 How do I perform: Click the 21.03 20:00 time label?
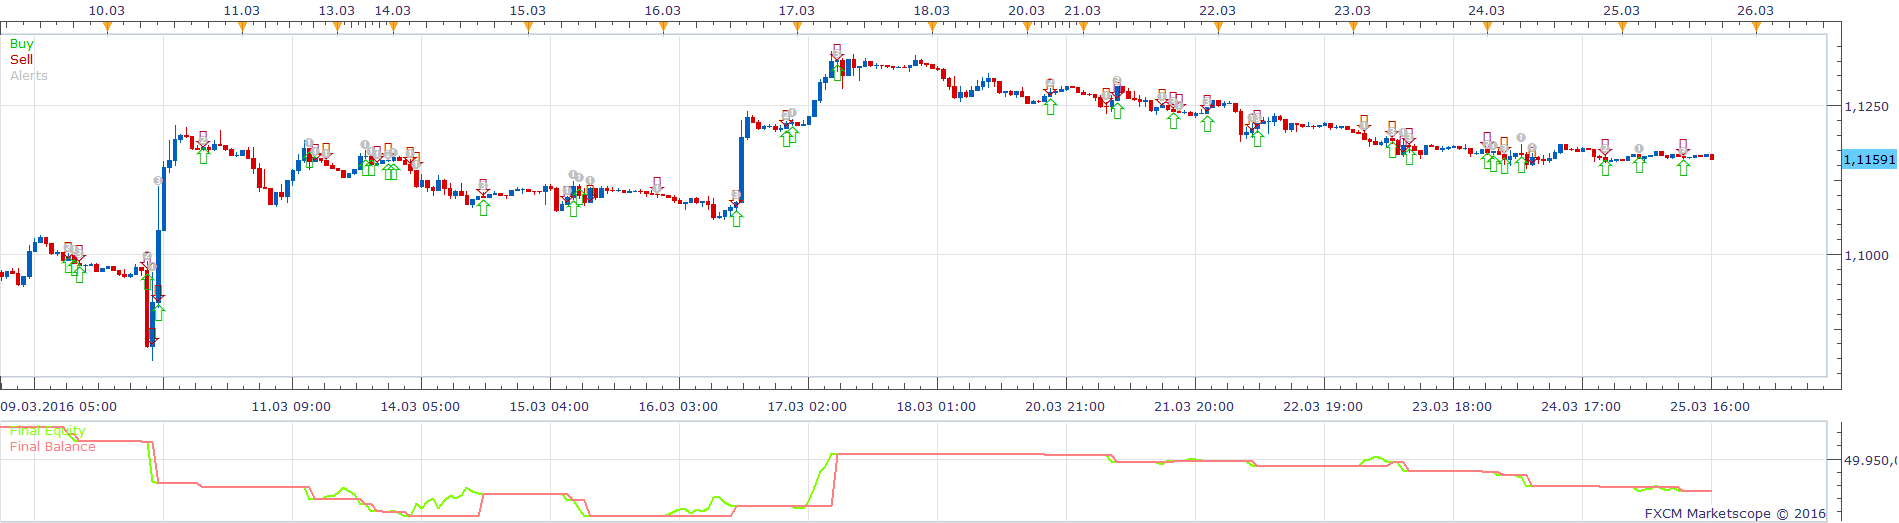coord(1194,407)
